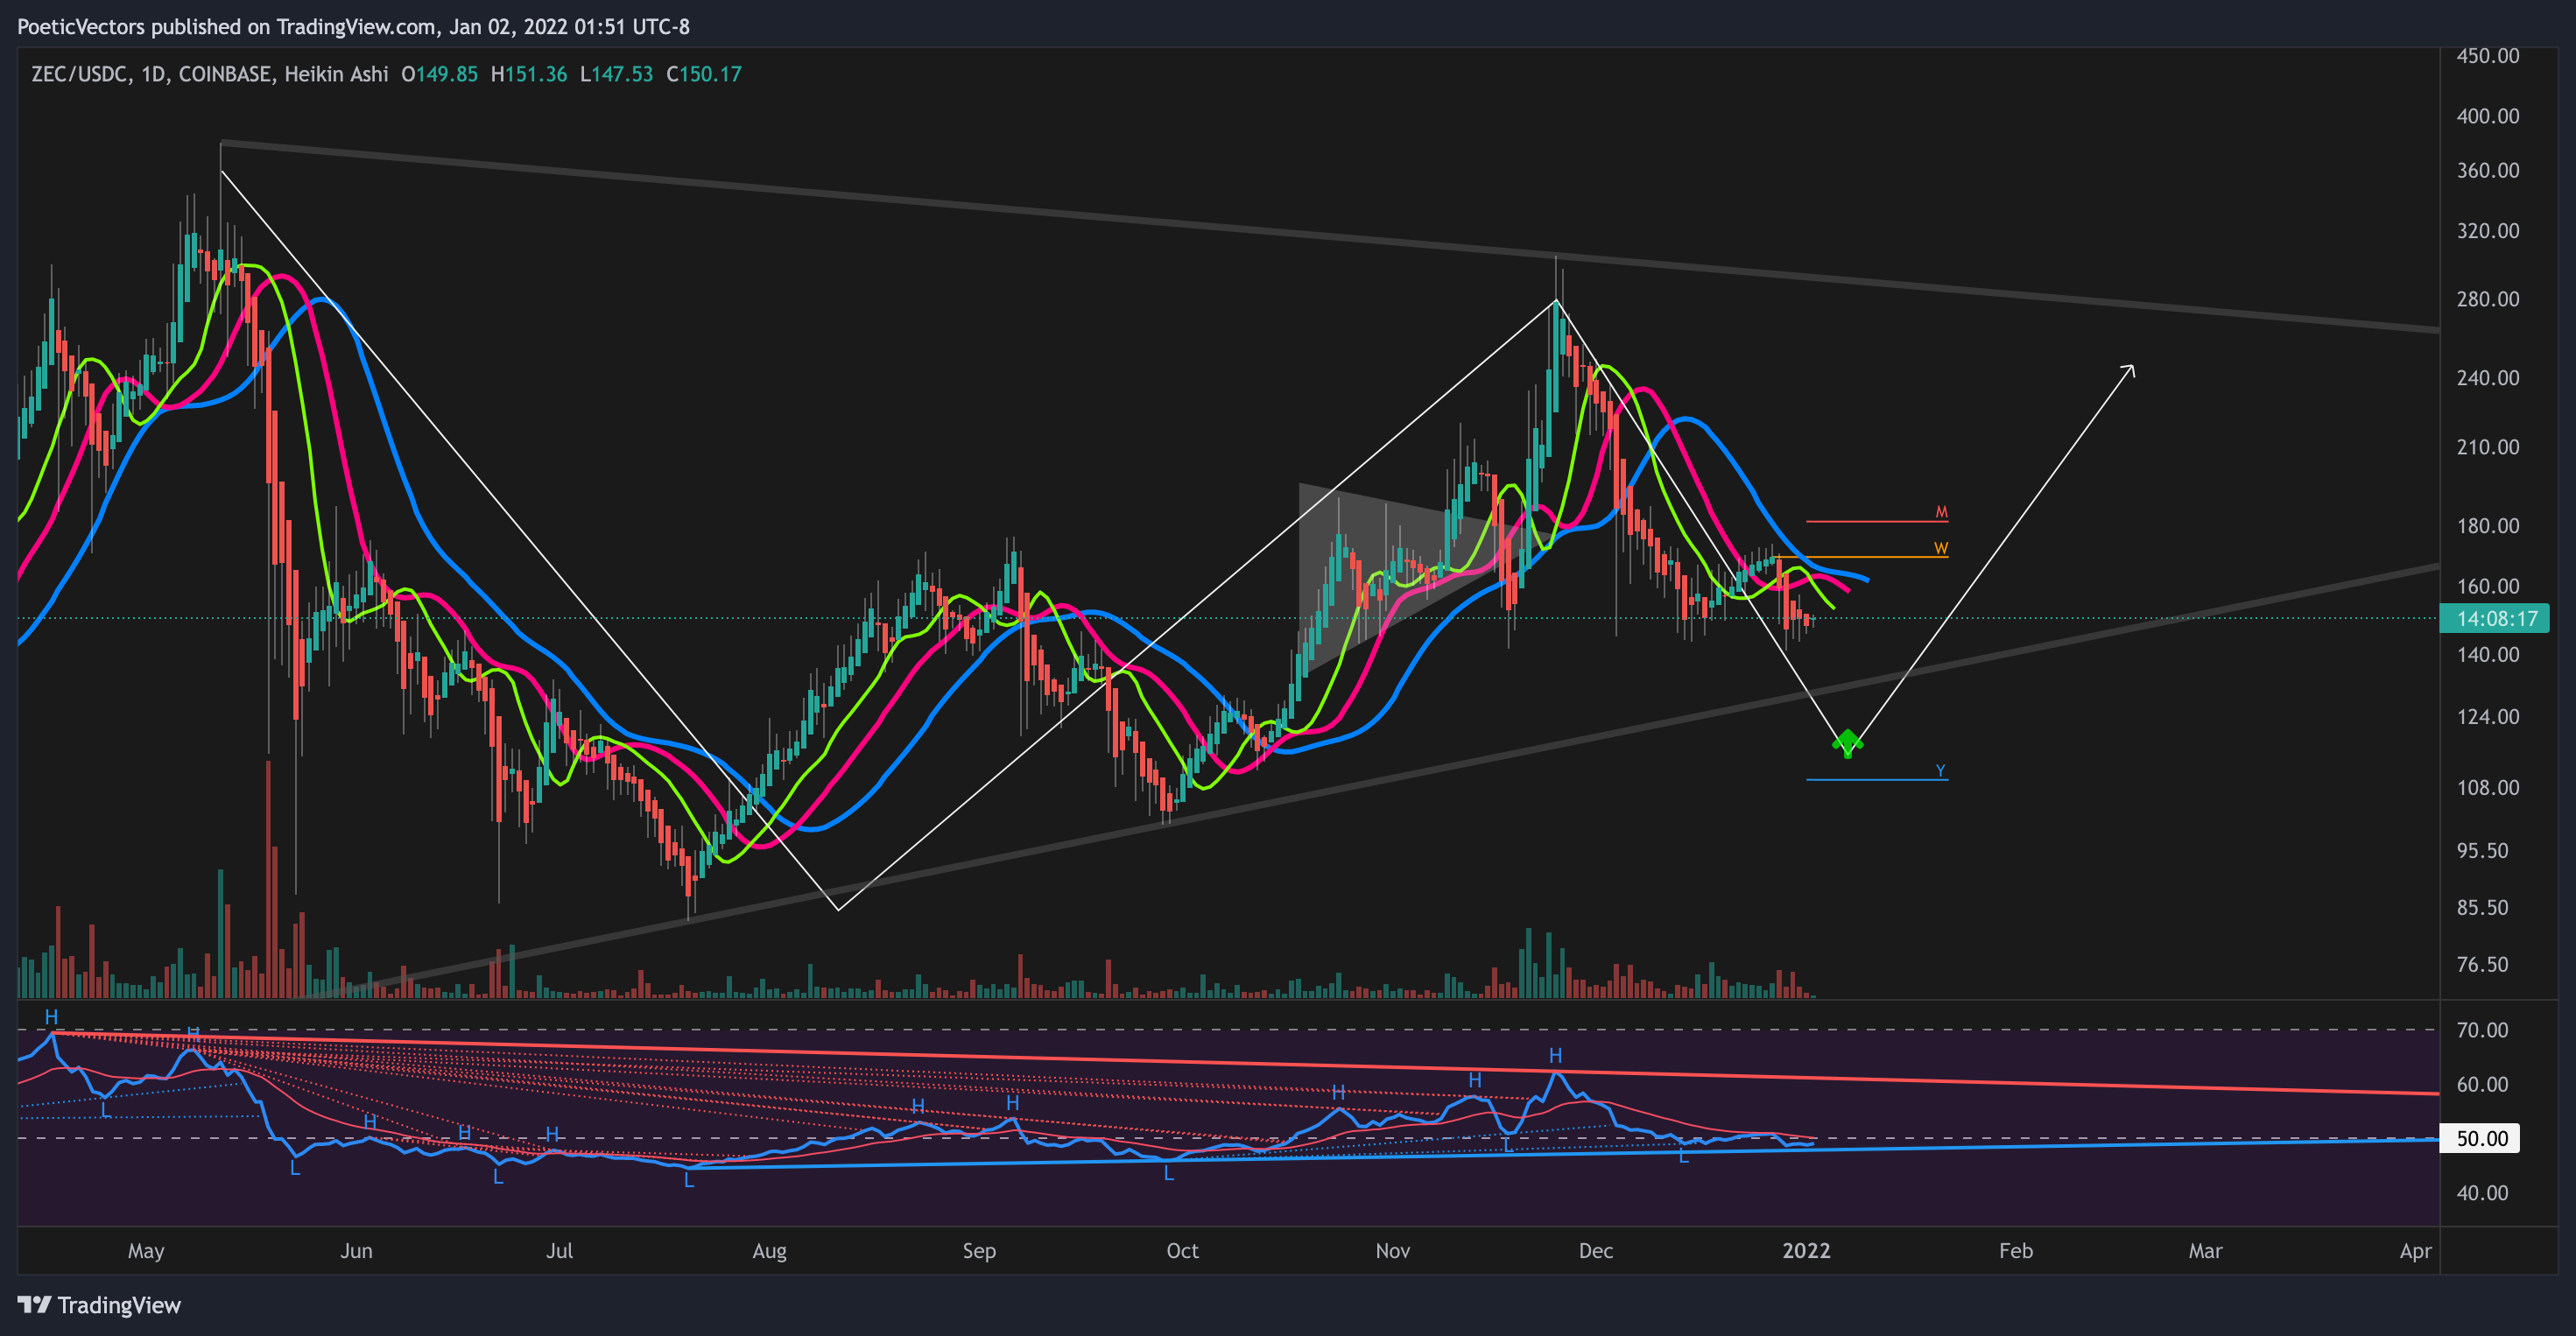The image size is (2576, 1336).
Task: Click the 40.00 RSI axis label
Action: pyautogui.click(x=2482, y=1193)
